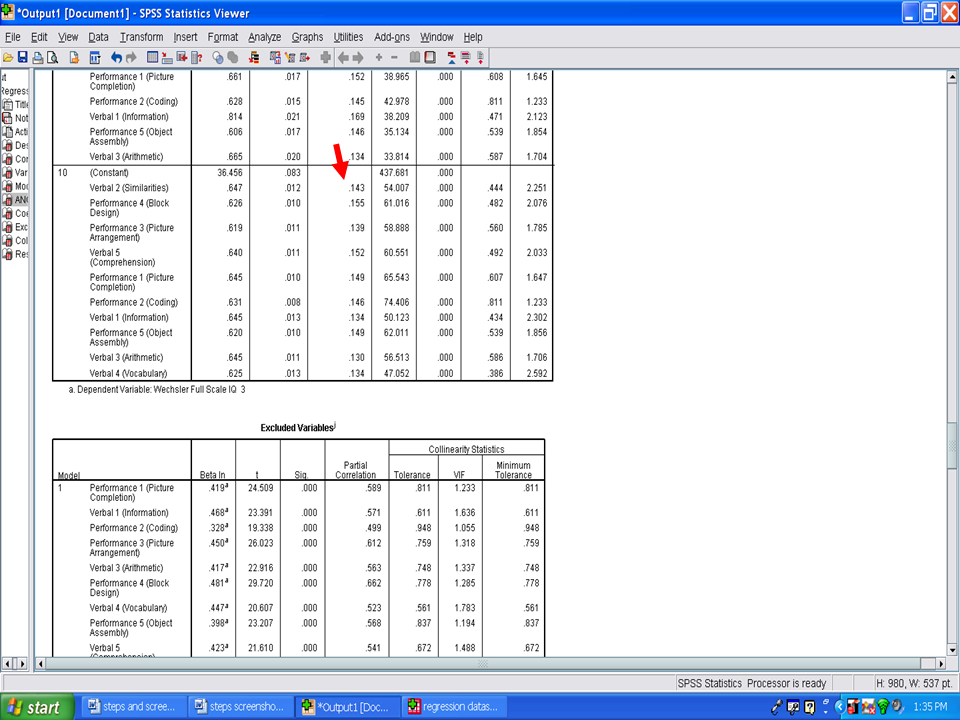Select the Notes item in outline pane

click(x=20, y=118)
